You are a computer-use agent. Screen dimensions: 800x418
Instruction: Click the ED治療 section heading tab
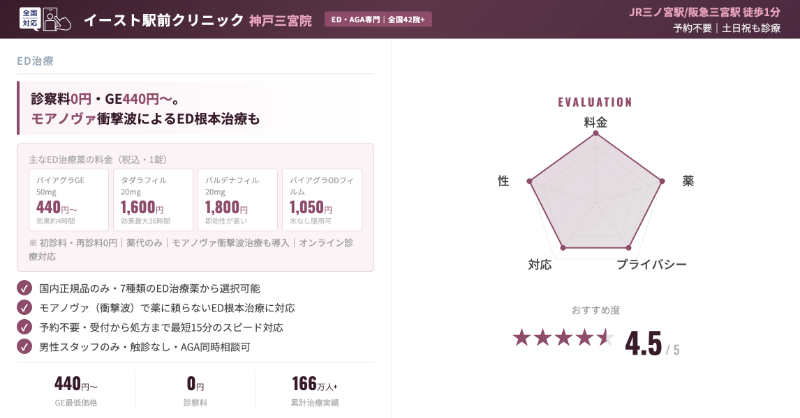pyautogui.click(x=36, y=61)
